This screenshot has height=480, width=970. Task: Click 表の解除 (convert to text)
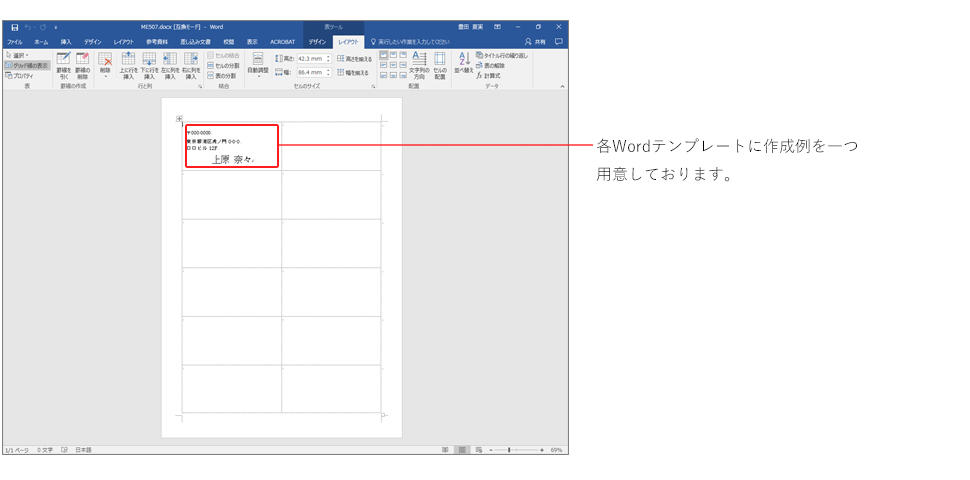tap(491, 65)
